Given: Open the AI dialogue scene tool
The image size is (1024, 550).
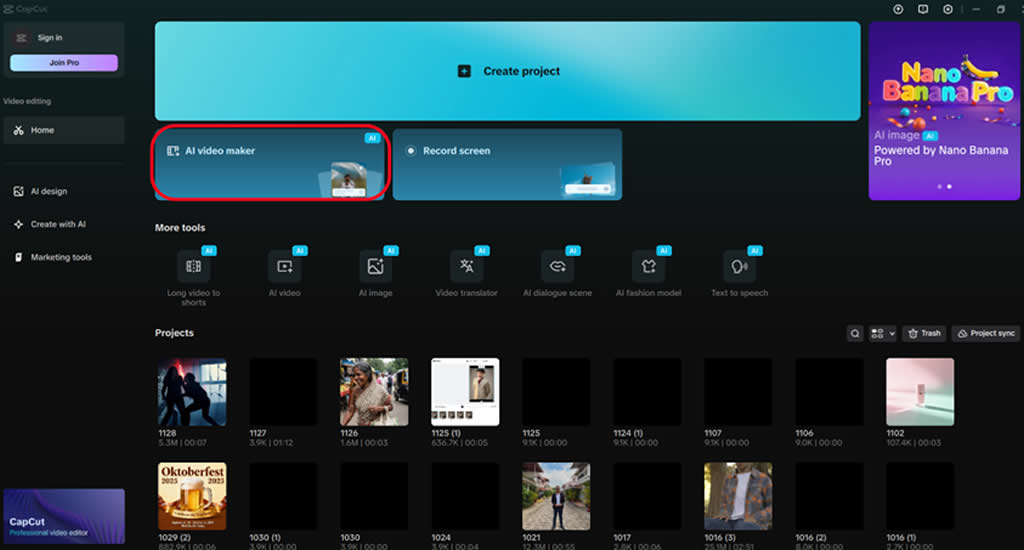Looking at the screenshot, I should click(557, 267).
